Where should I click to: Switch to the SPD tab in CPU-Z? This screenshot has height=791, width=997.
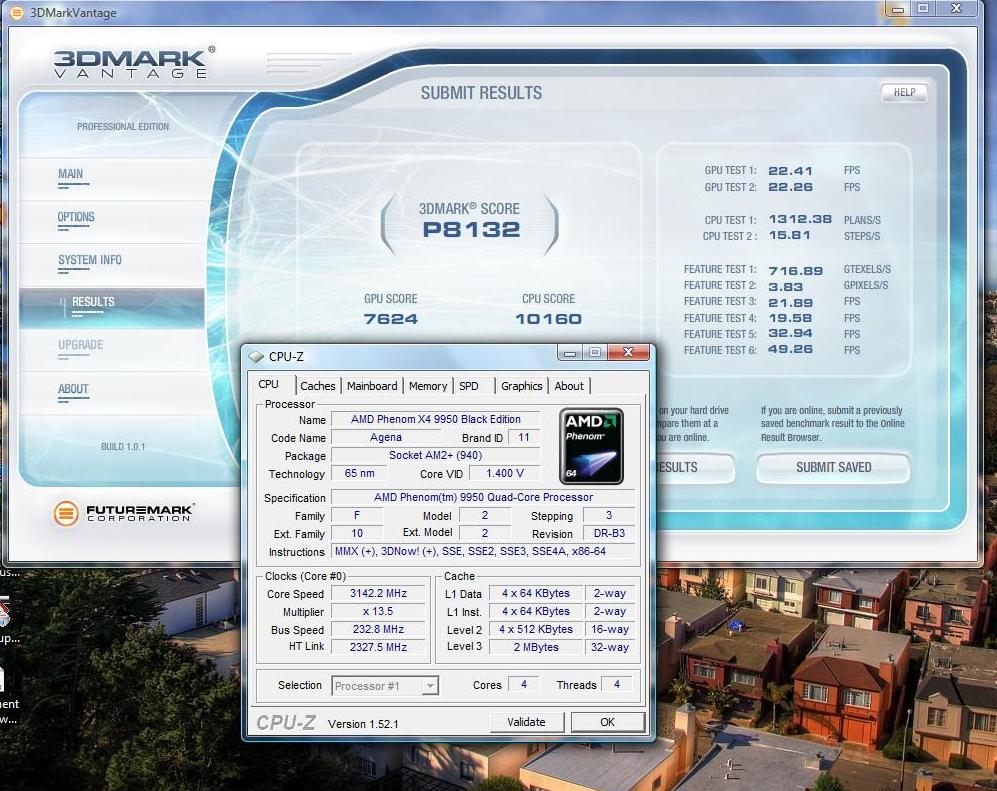469,386
